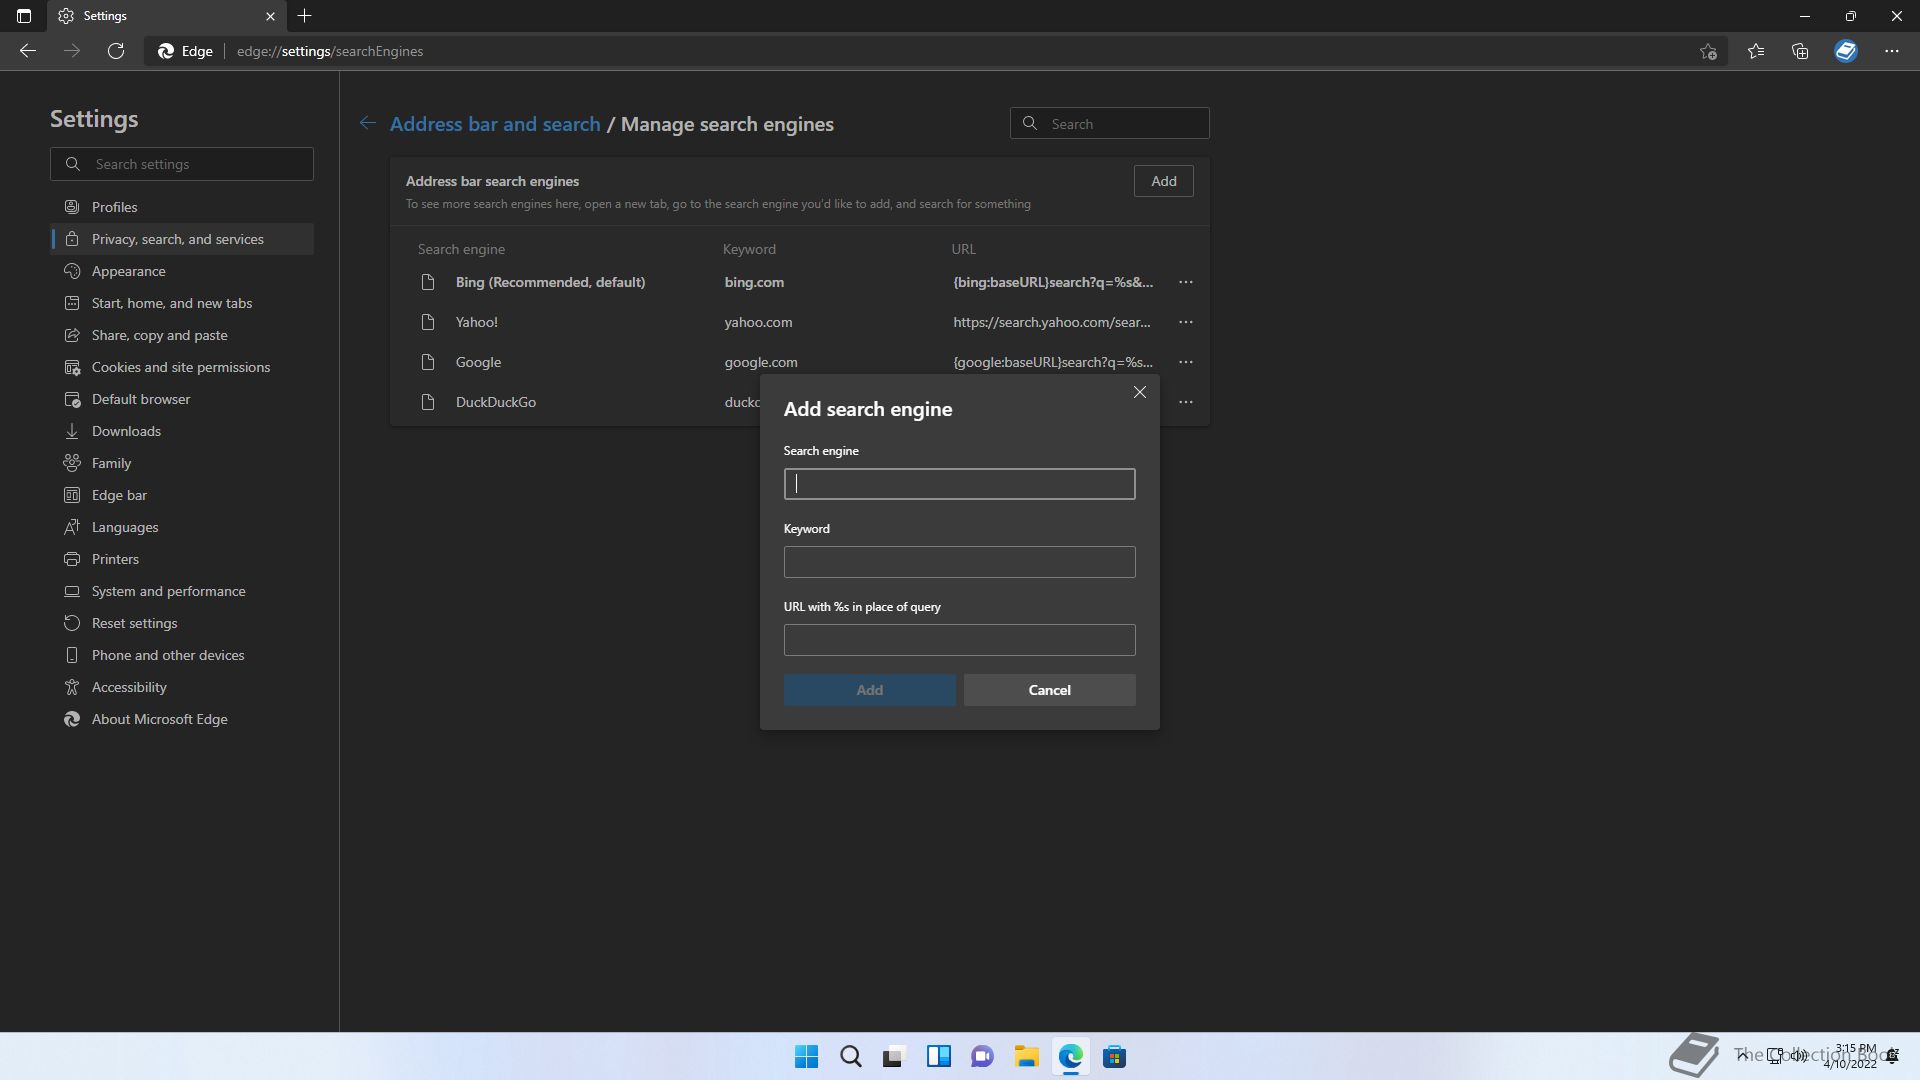Open System and performance settings
This screenshot has width=1920, height=1080.
[182, 591]
